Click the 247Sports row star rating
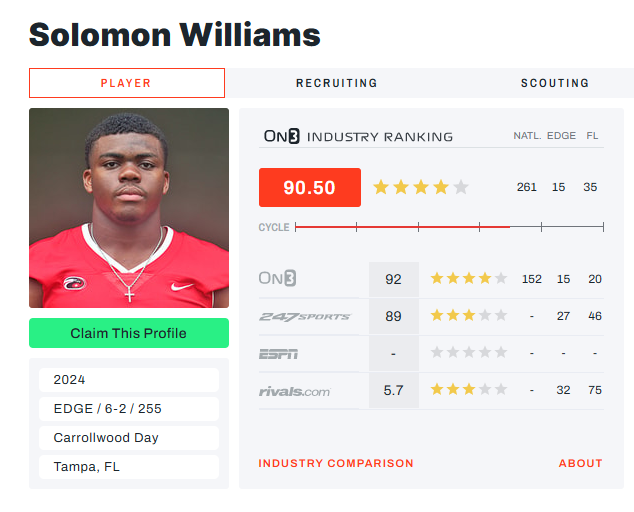This screenshot has height=512, width=634. click(468, 316)
